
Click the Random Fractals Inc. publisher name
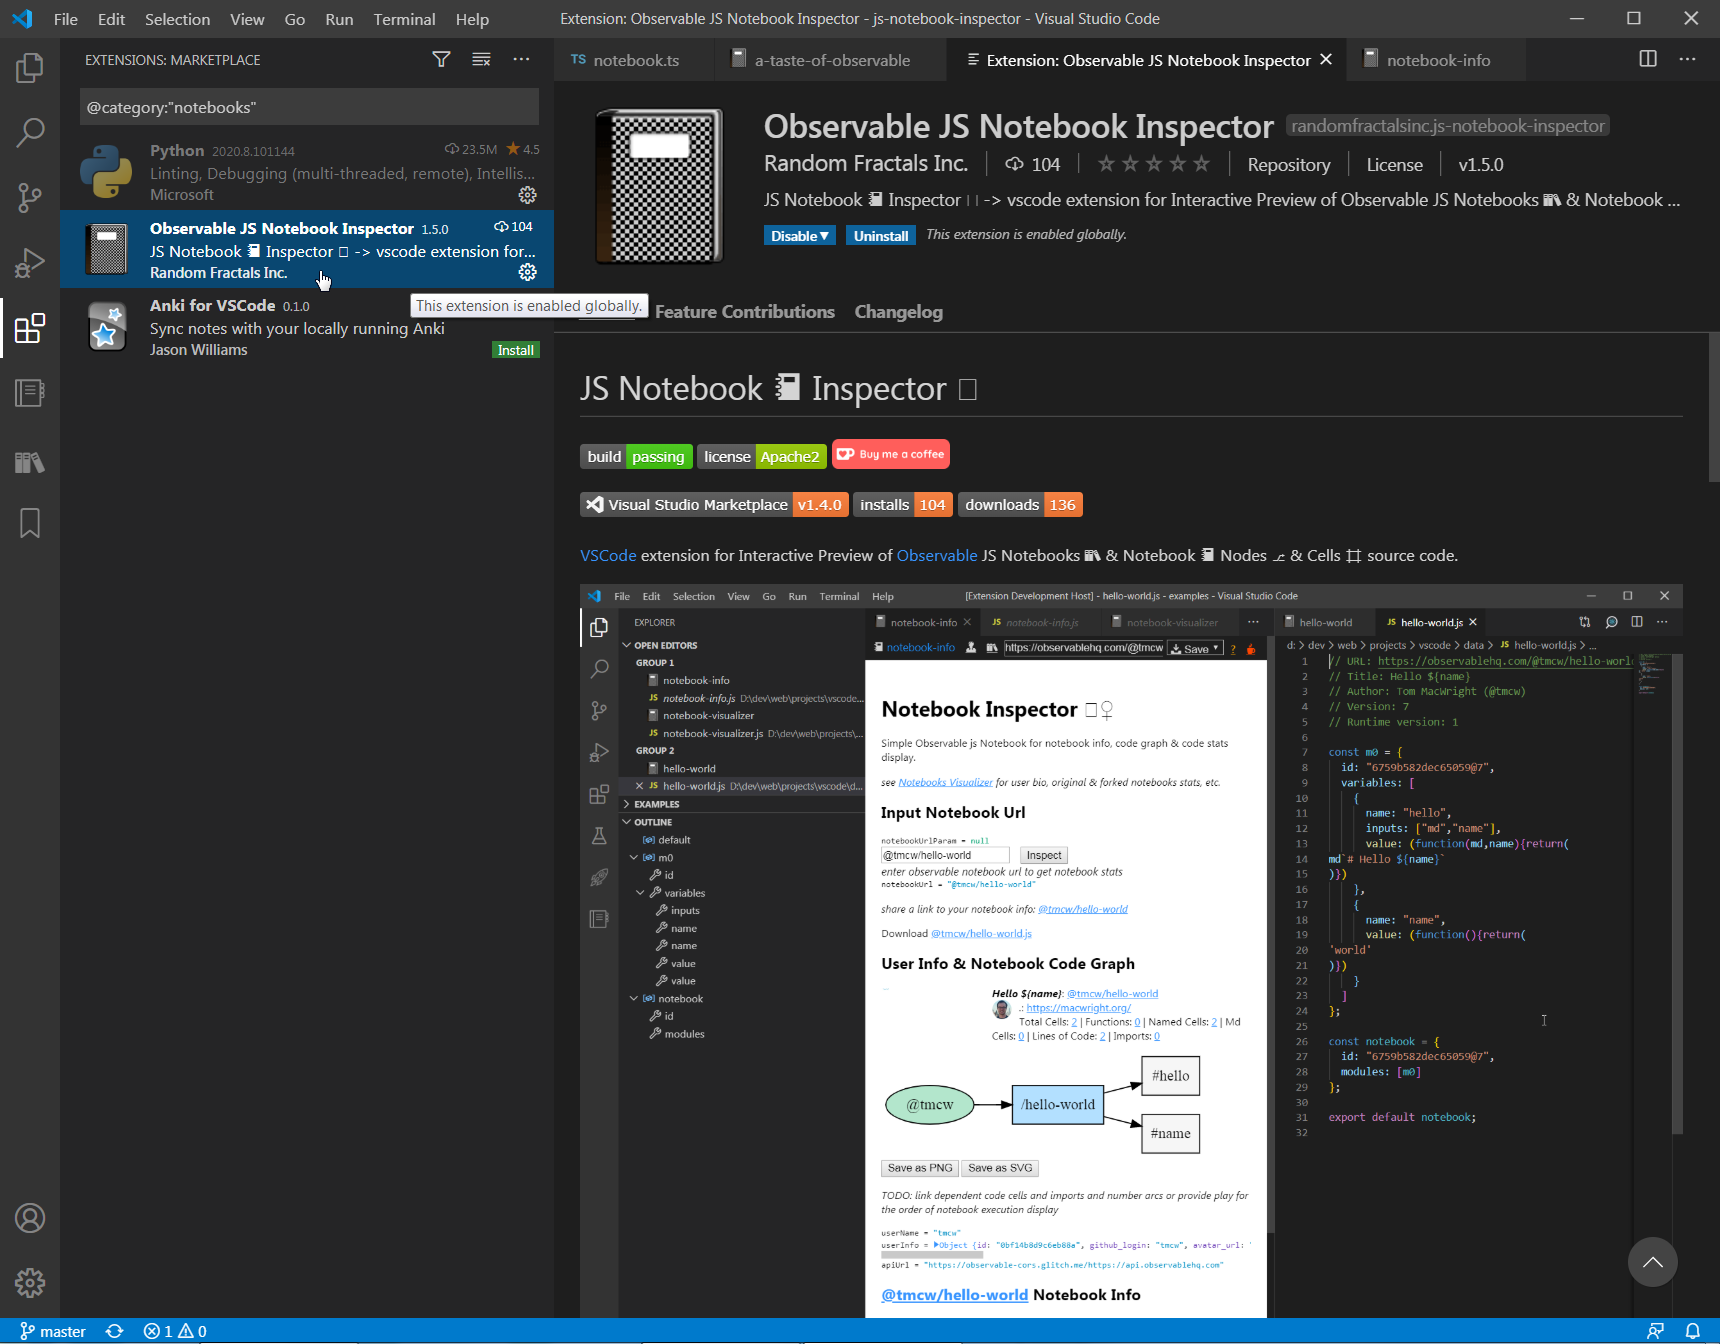[865, 164]
